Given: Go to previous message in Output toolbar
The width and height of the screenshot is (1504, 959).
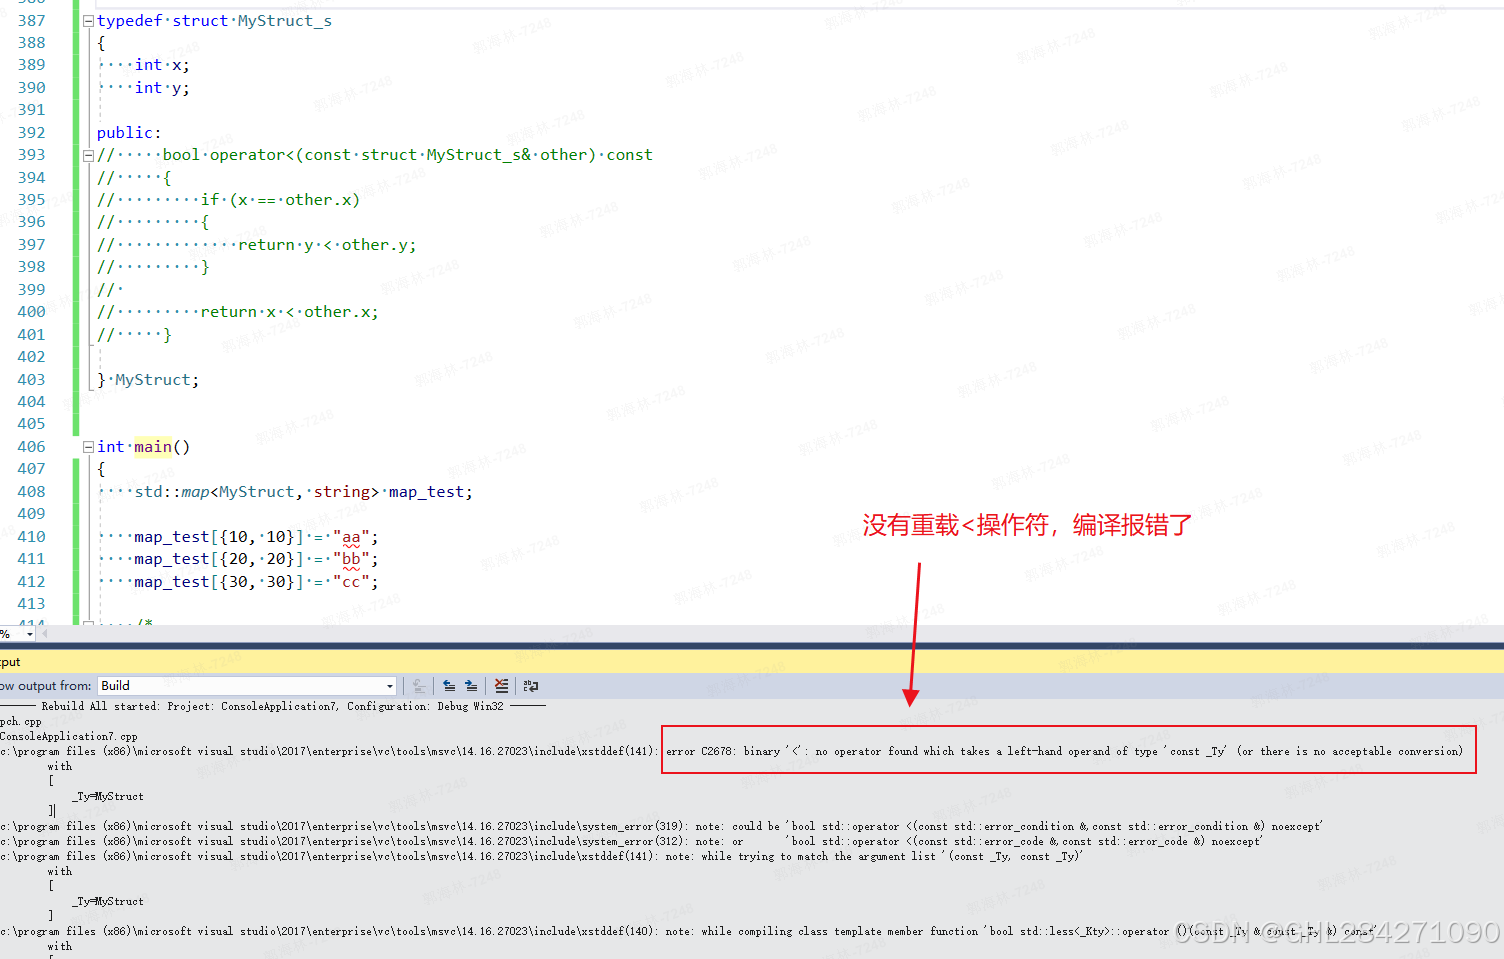Looking at the screenshot, I should point(449,686).
